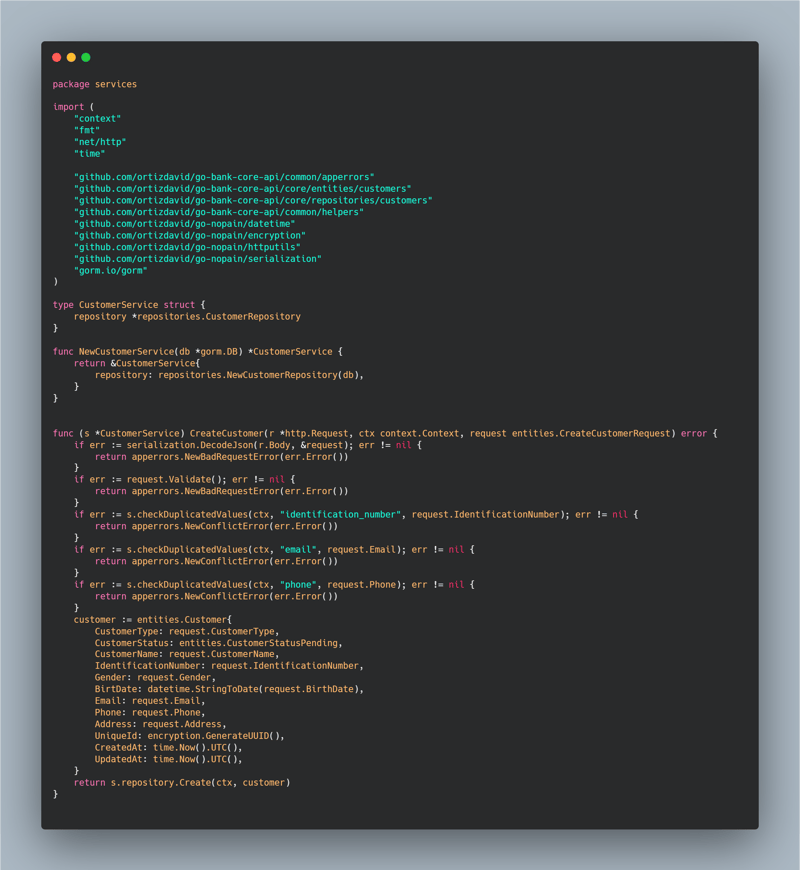Click the "return &CustomerService{" line
The image size is (800, 870).
(x=137, y=363)
